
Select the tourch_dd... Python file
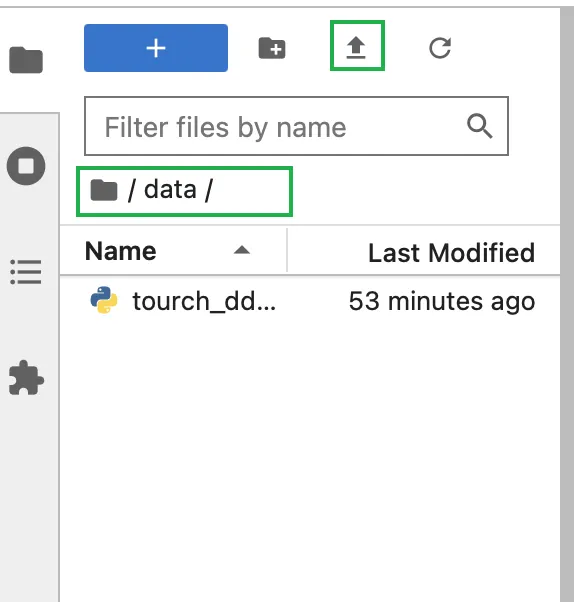[310, 301]
